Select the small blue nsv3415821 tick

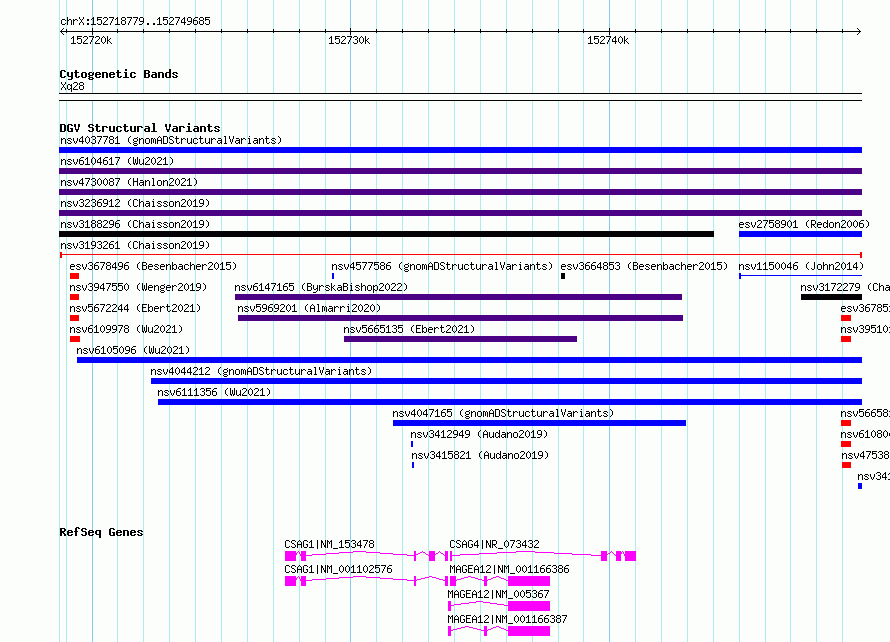tap(413, 465)
